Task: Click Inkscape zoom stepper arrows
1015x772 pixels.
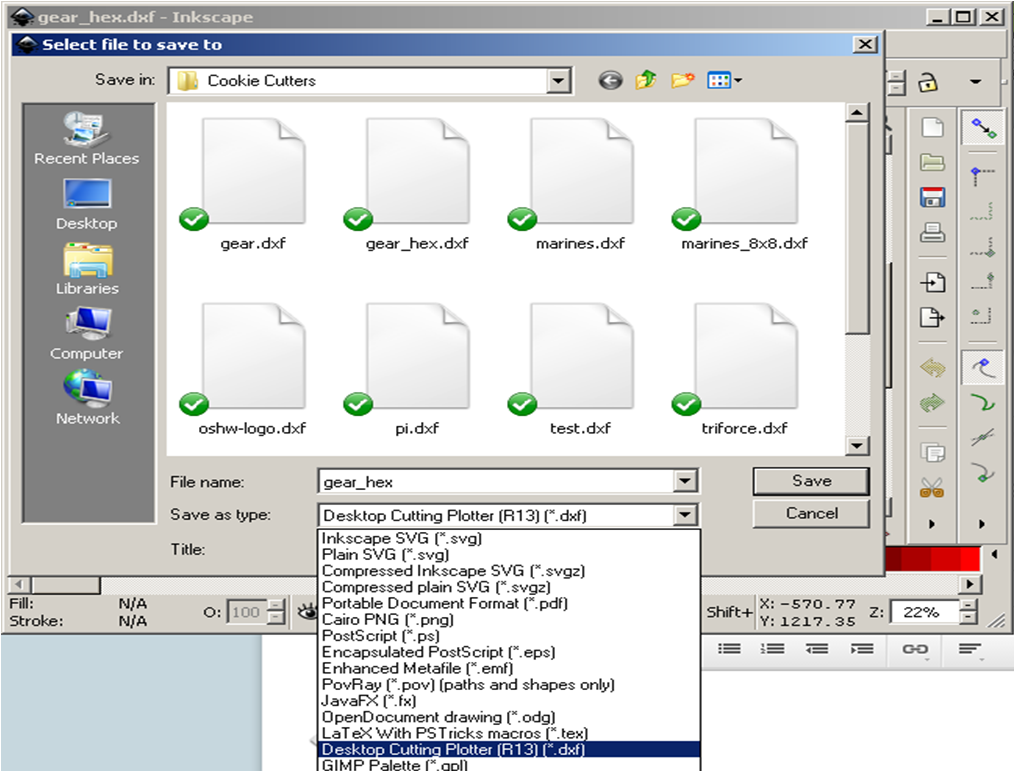Action: pyautogui.click(x=968, y=612)
